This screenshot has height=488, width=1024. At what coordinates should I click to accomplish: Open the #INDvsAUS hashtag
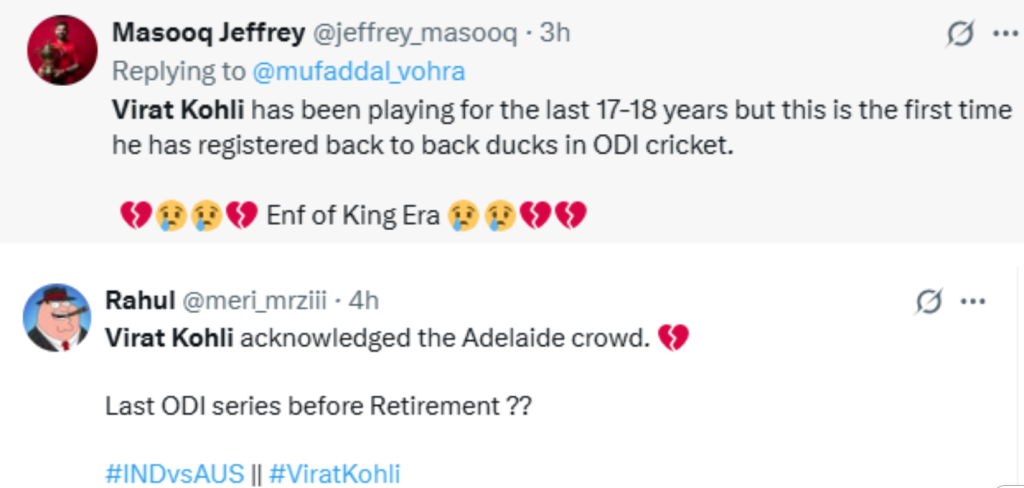coord(175,473)
